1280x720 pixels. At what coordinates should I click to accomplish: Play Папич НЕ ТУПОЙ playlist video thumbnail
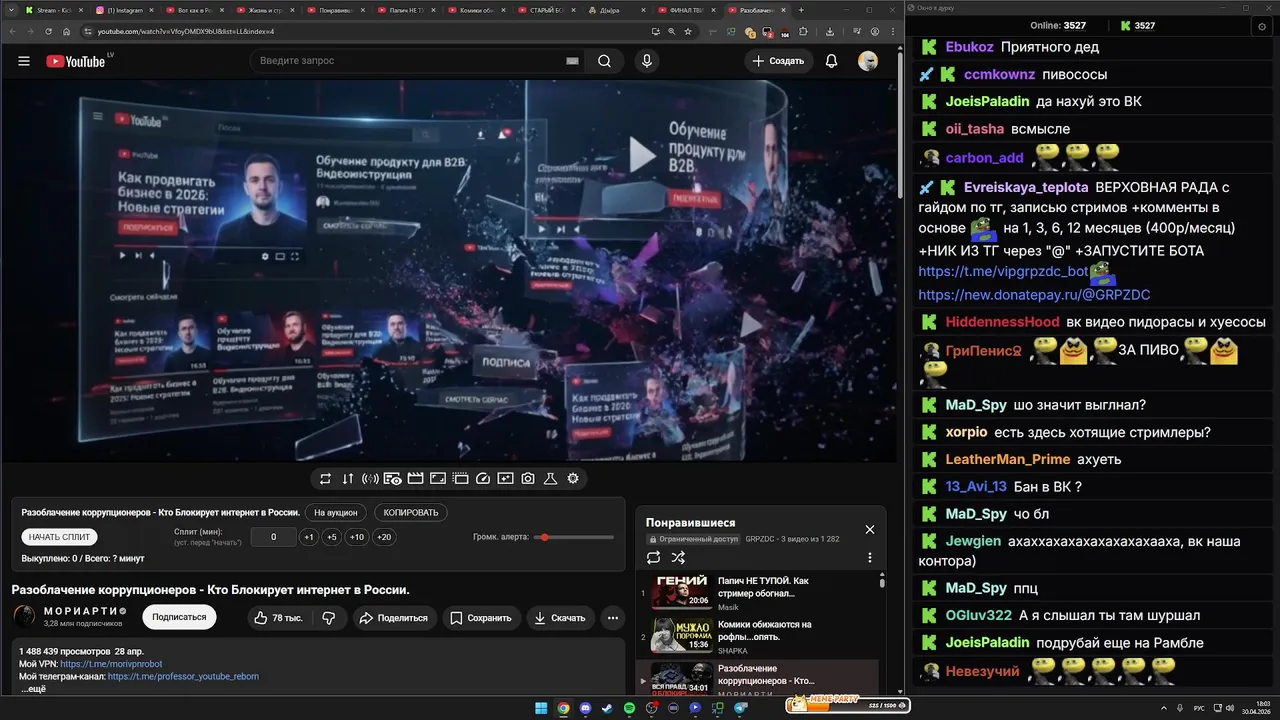click(x=682, y=592)
